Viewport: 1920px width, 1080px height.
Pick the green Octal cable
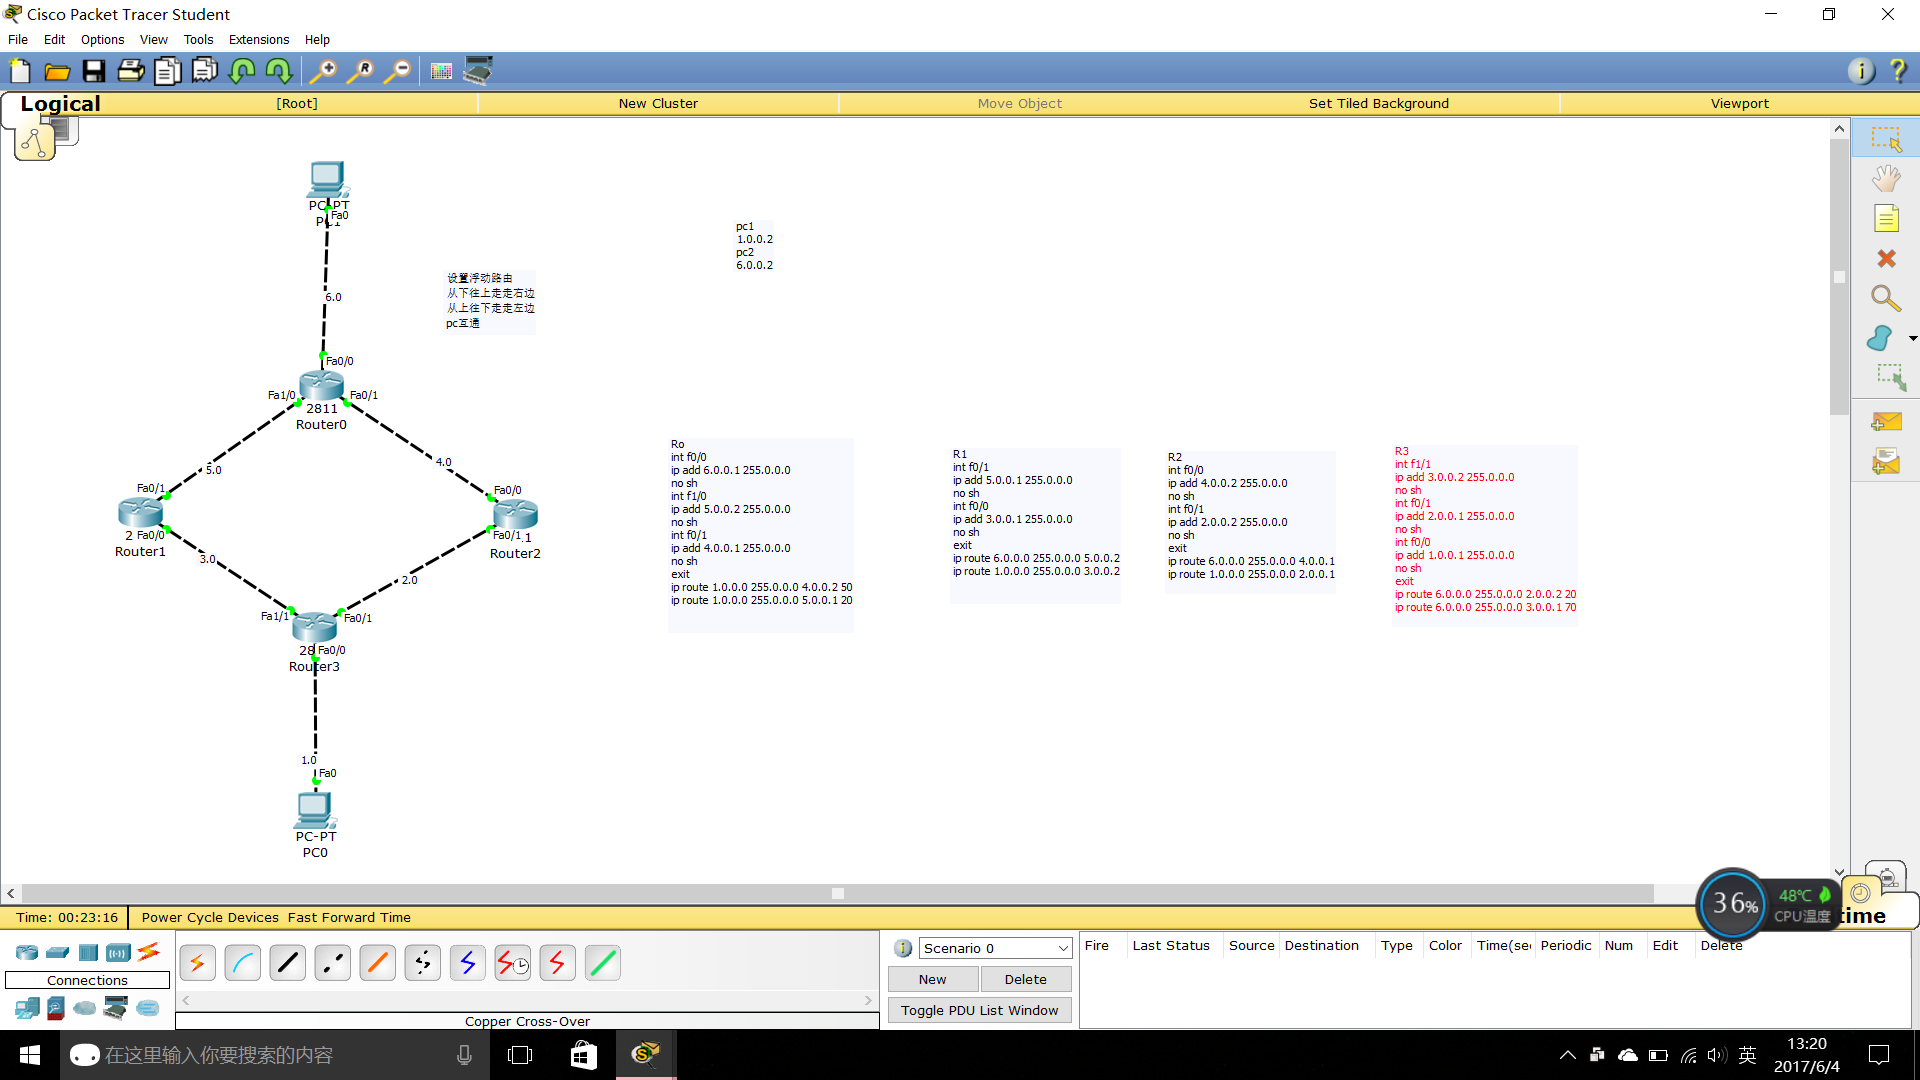tap(603, 963)
